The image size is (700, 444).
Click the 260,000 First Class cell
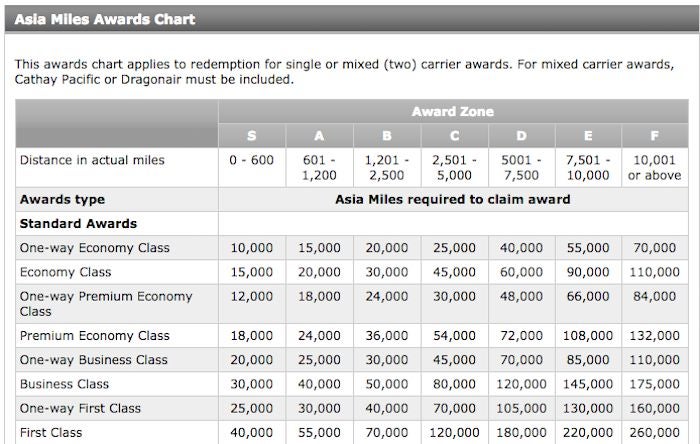[x=655, y=432]
